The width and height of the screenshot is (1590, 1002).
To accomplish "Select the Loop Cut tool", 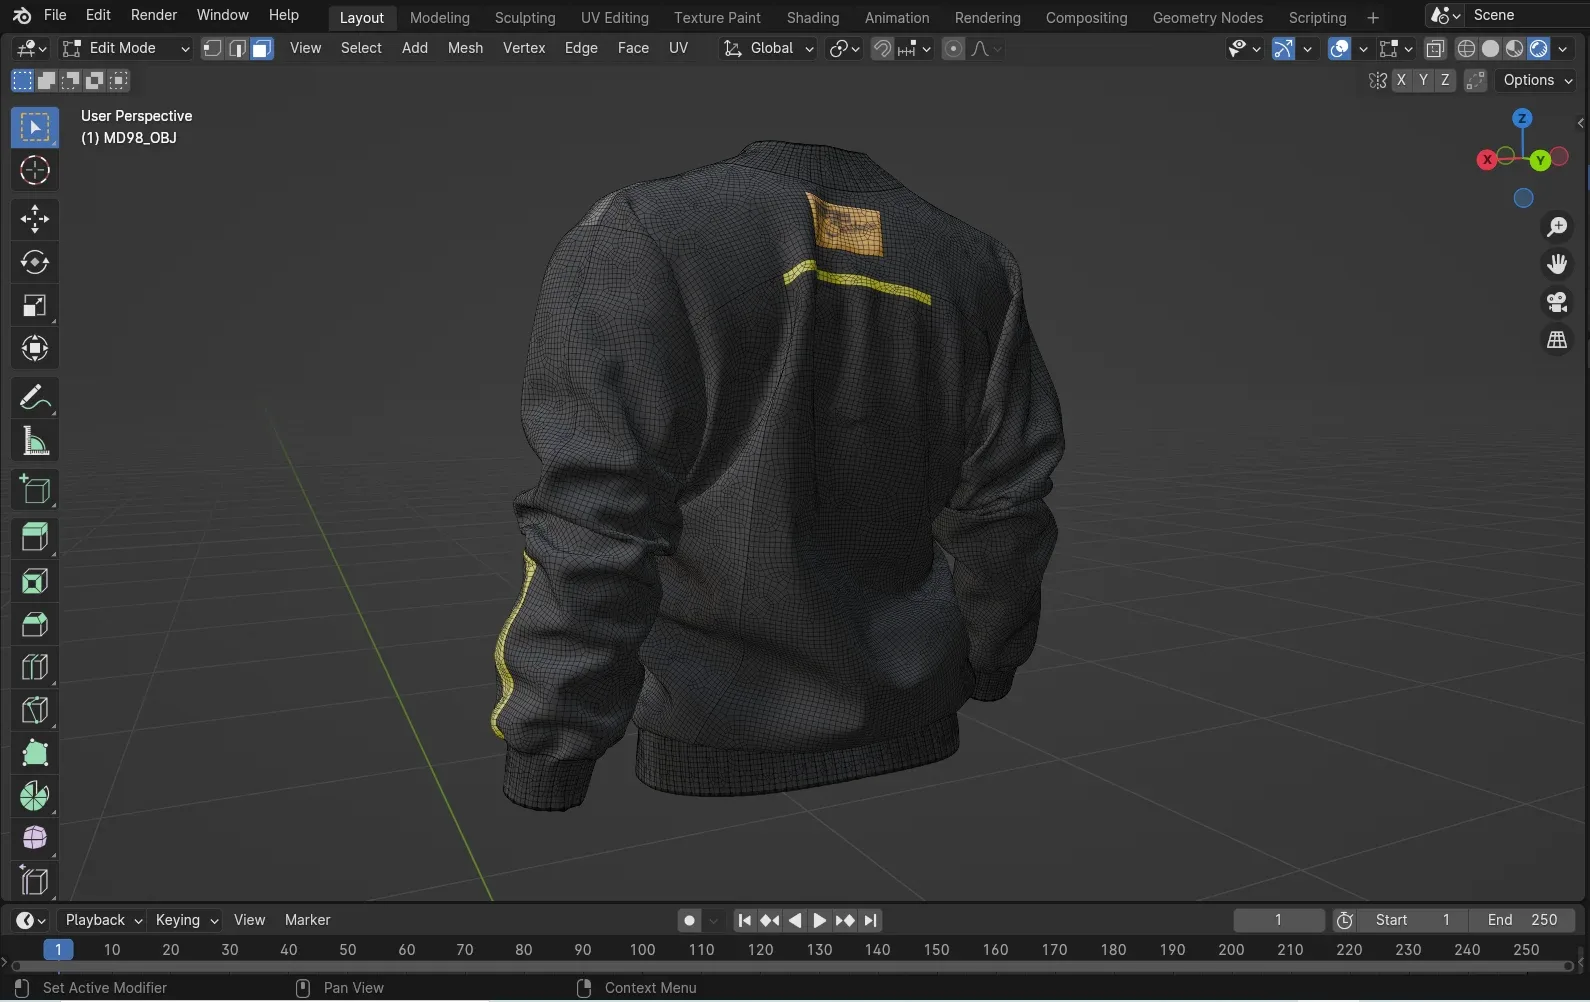I will pos(35,667).
